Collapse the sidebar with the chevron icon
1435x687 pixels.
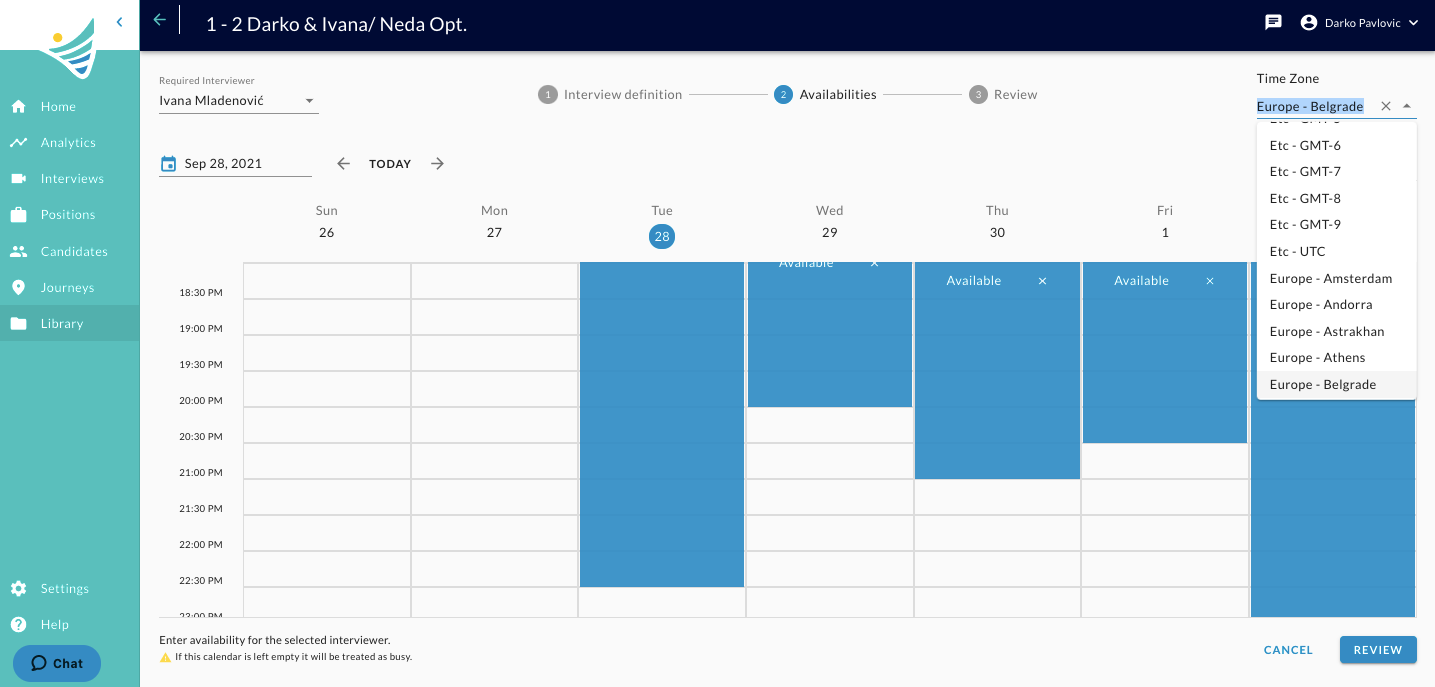click(119, 21)
